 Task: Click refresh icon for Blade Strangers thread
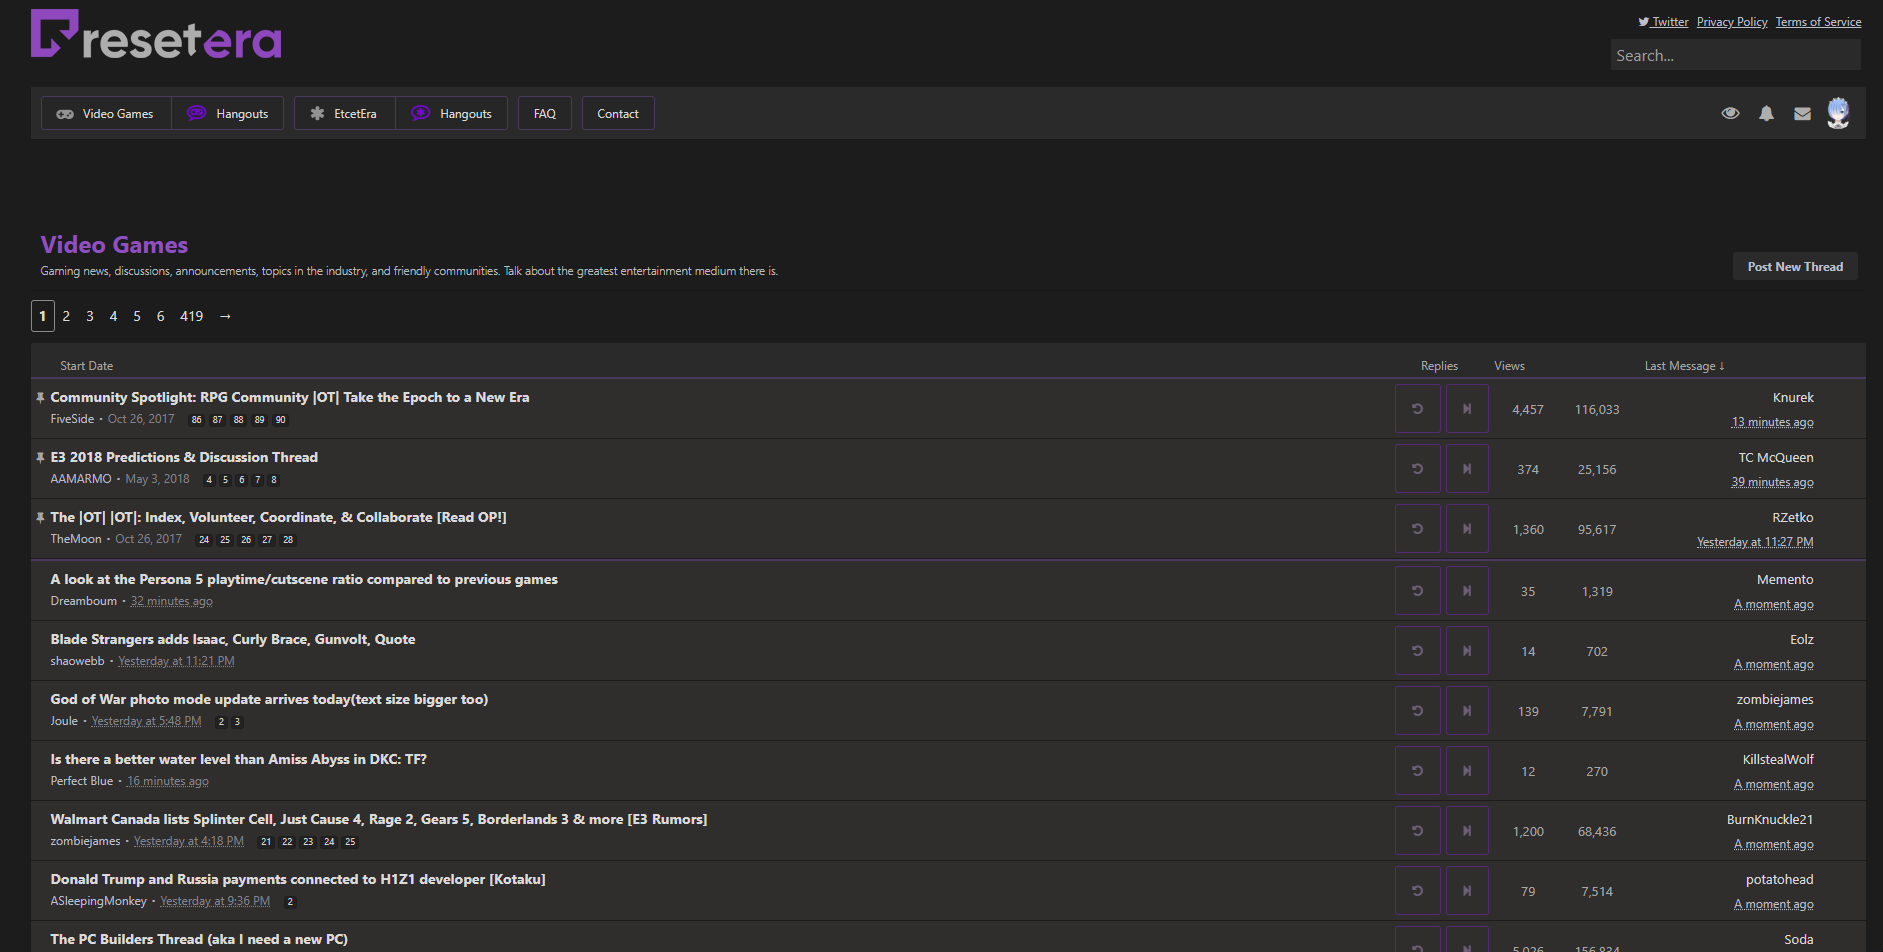pos(1418,651)
